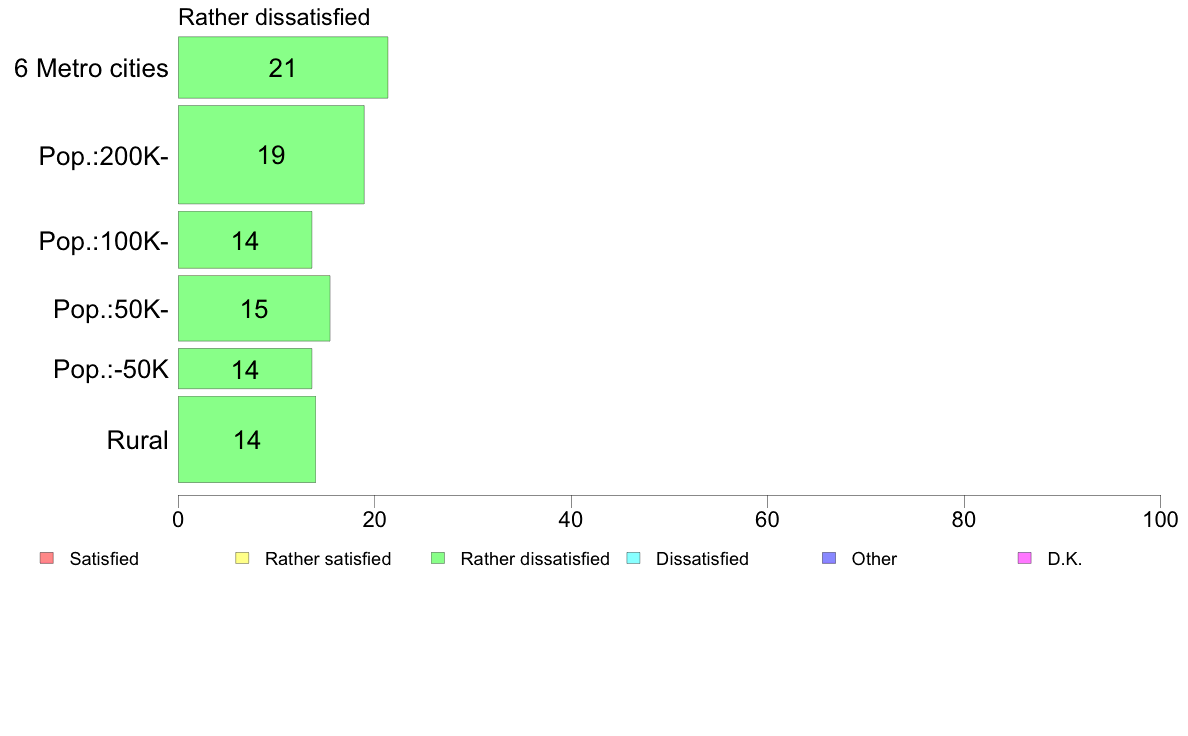Viewport: 1188px width, 736px height.
Task: Click the Dissatisfied cyan legend swatch
Action: point(633,559)
